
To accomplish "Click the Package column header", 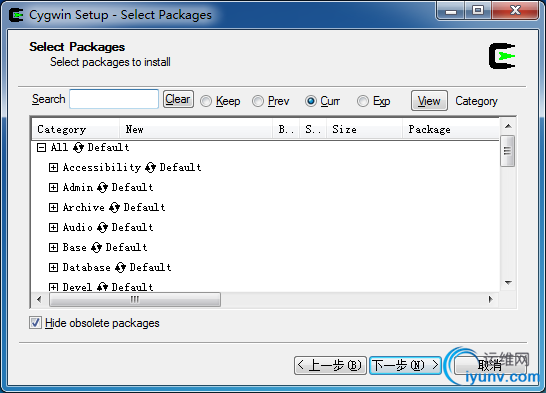I will point(451,129).
